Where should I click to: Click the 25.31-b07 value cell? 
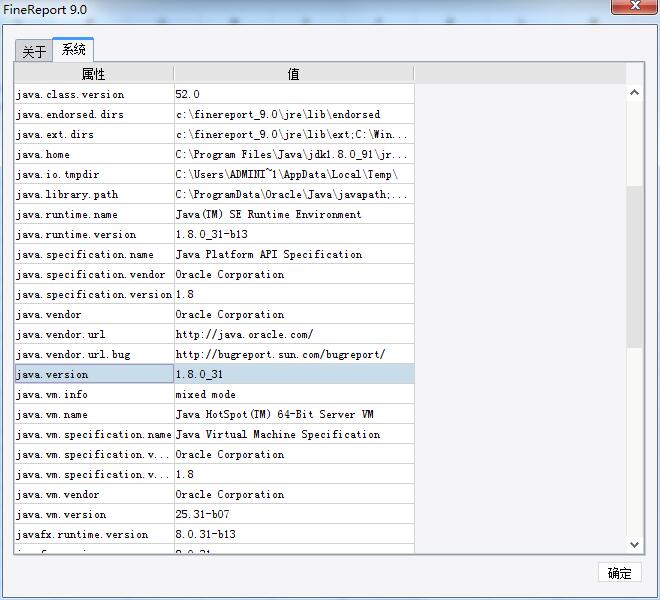point(294,514)
